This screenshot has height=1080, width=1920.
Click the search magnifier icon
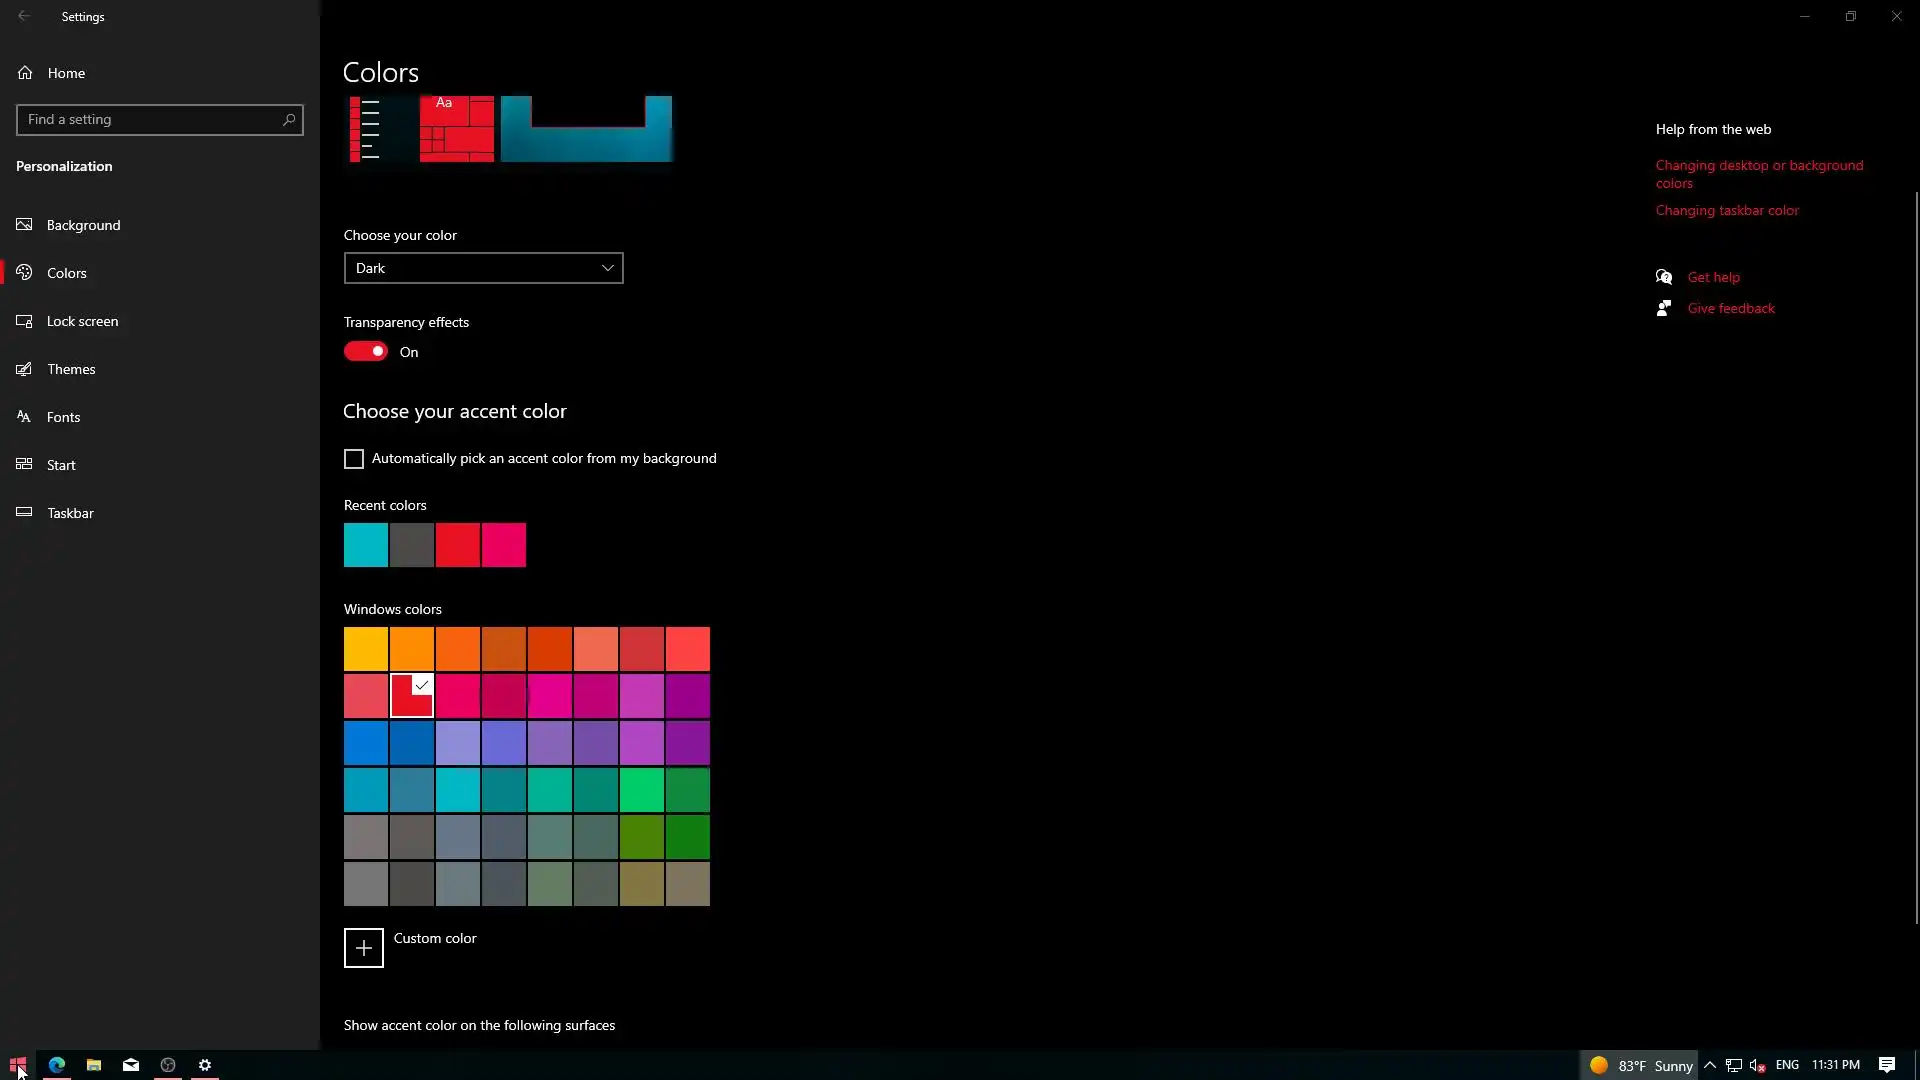(289, 120)
